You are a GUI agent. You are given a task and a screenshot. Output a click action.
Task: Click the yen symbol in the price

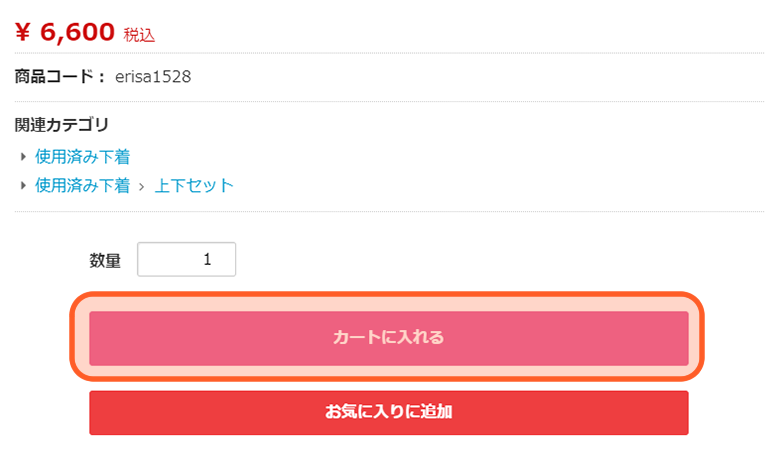(x=23, y=33)
